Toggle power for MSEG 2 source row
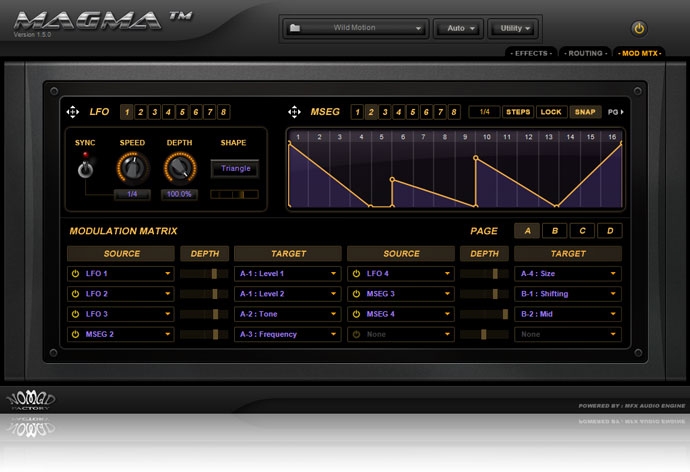This screenshot has width=690, height=472. (75, 334)
